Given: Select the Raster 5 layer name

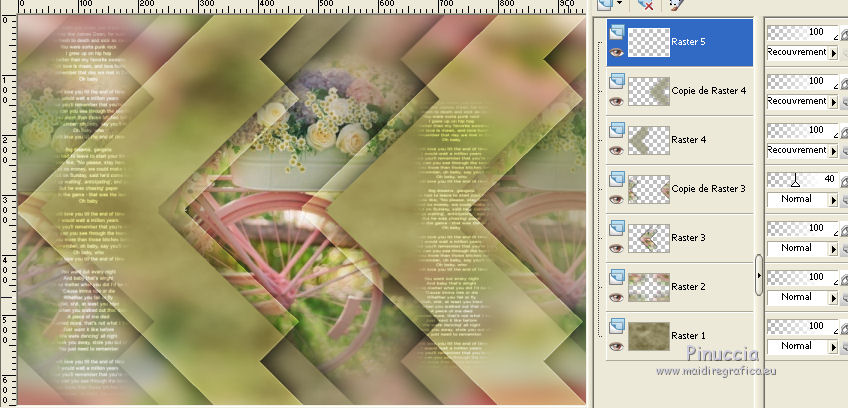Looking at the screenshot, I should pyautogui.click(x=688, y=42).
